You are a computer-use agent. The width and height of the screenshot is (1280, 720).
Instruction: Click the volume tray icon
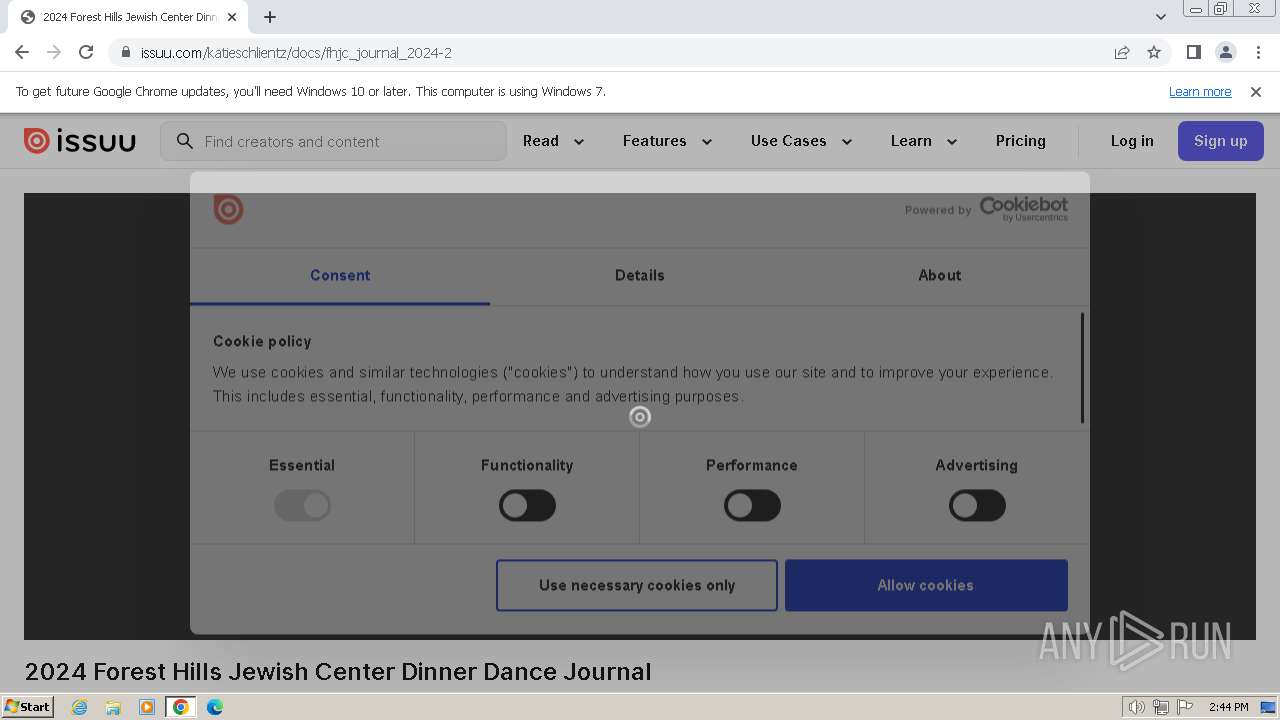coord(1136,707)
